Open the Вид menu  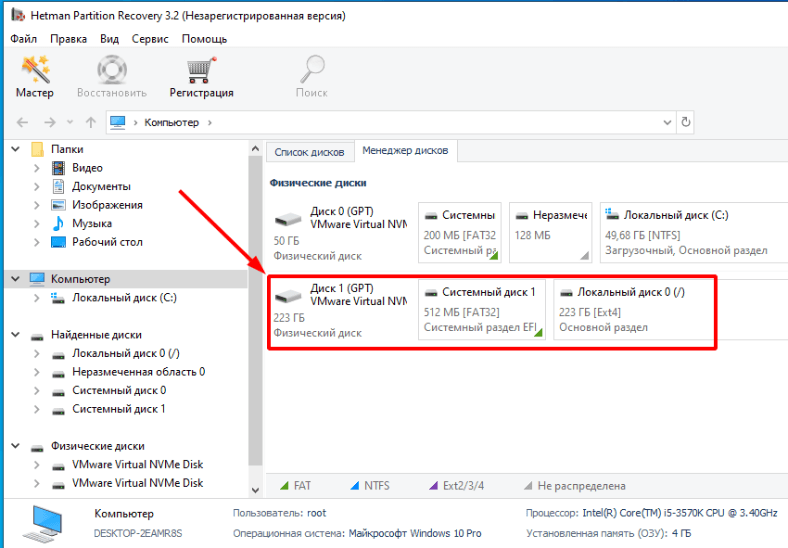point(109,39)
